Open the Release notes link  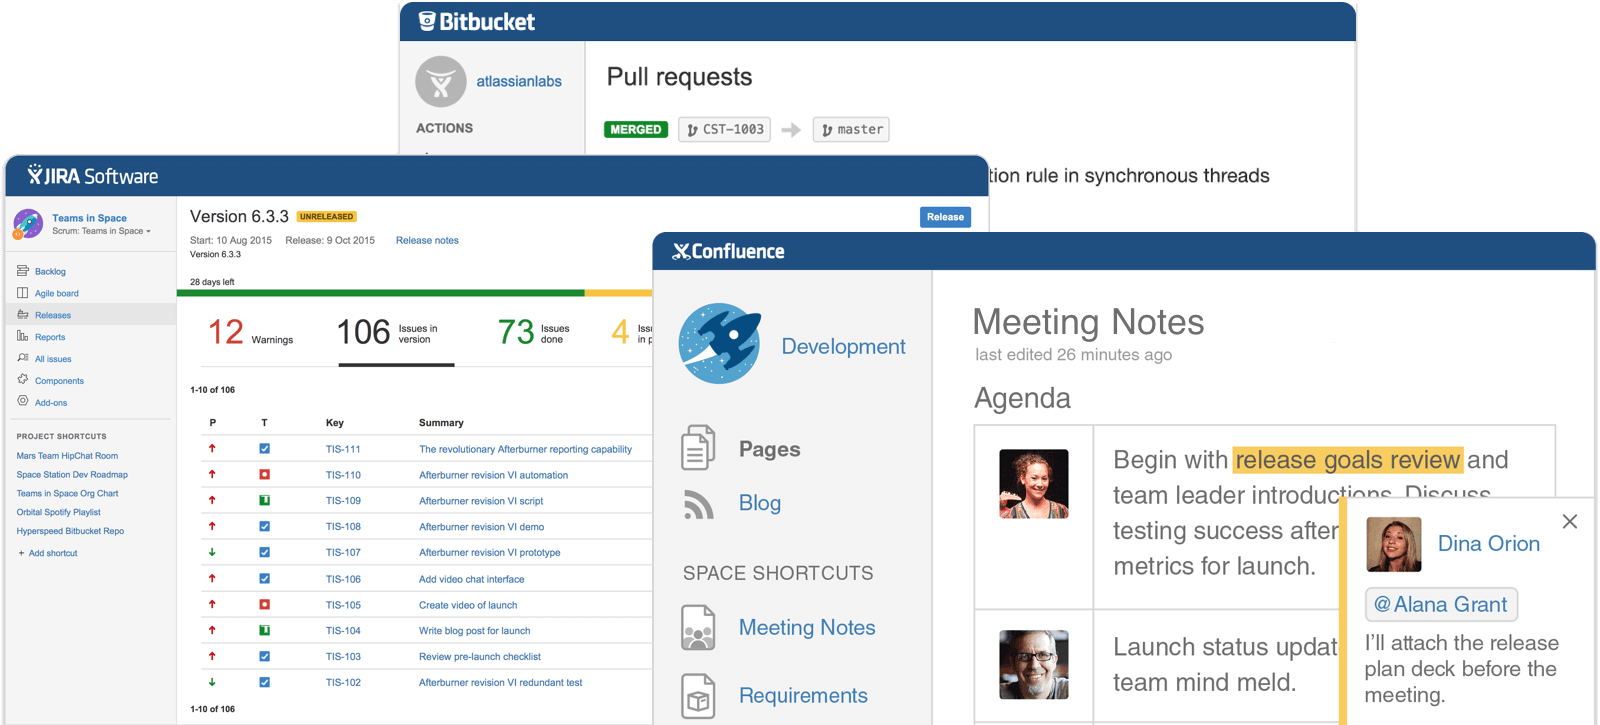(427, 240)
